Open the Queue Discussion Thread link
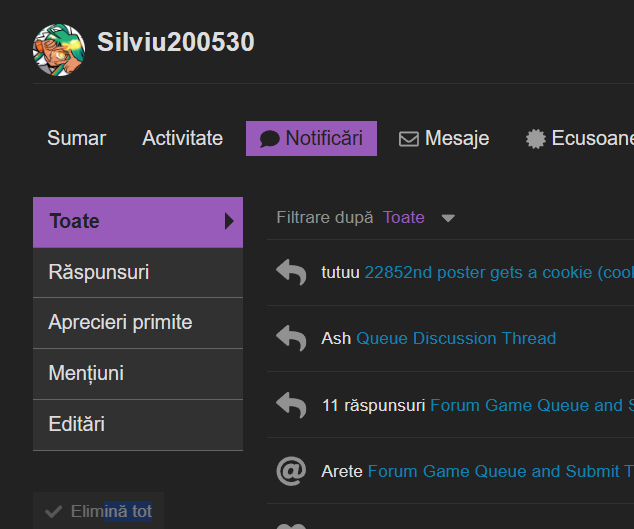 (455, 338)
